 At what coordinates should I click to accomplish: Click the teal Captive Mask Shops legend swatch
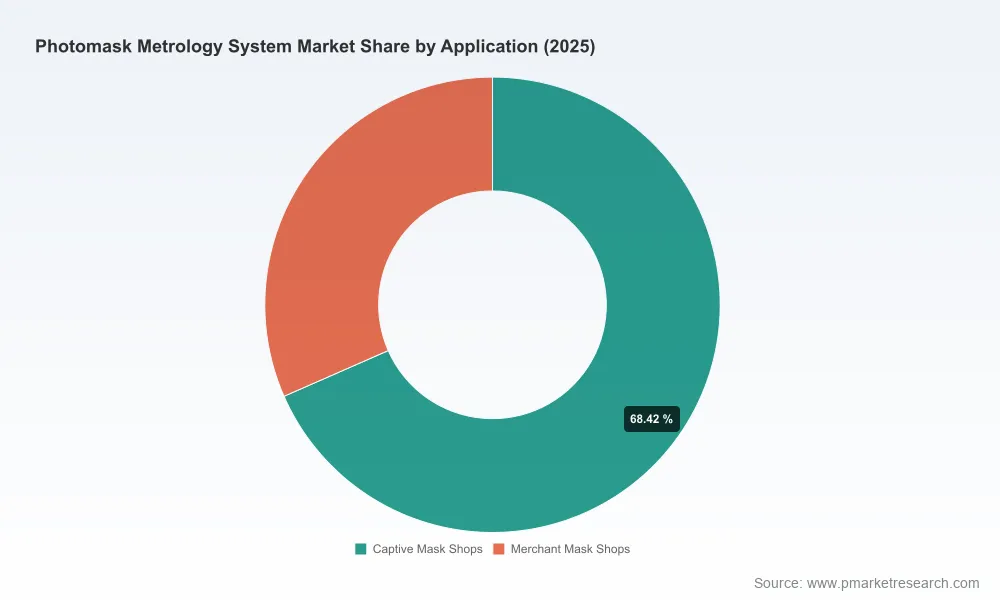click(x=361, y=549)
